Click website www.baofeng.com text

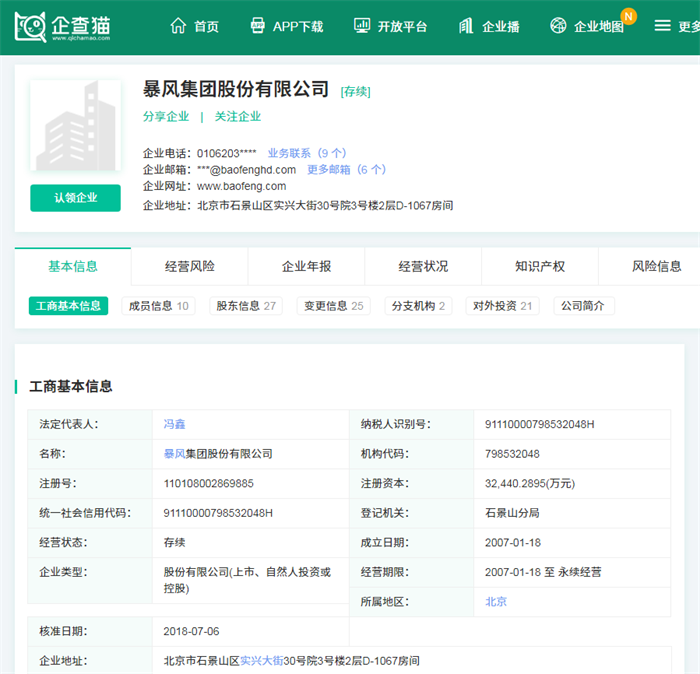tap(242, 186)
